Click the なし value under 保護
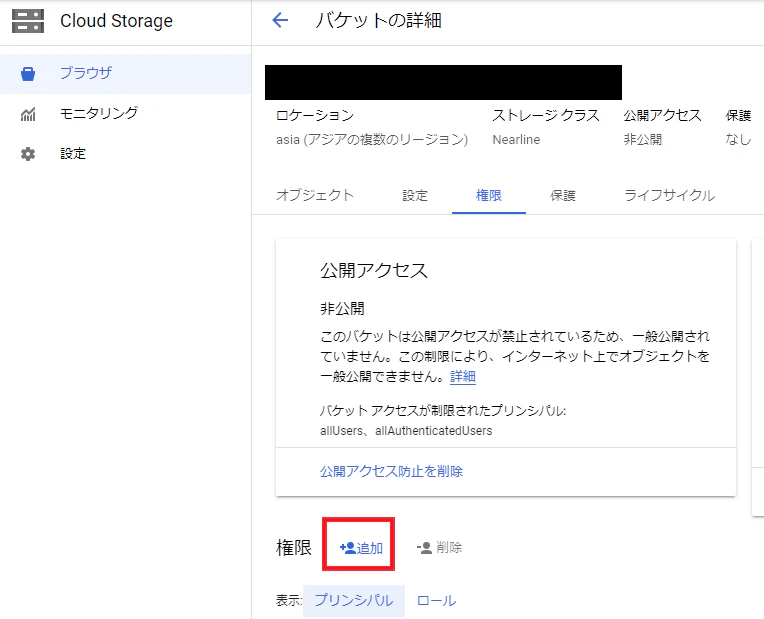 pyautogui.click(x=738, y=139)
